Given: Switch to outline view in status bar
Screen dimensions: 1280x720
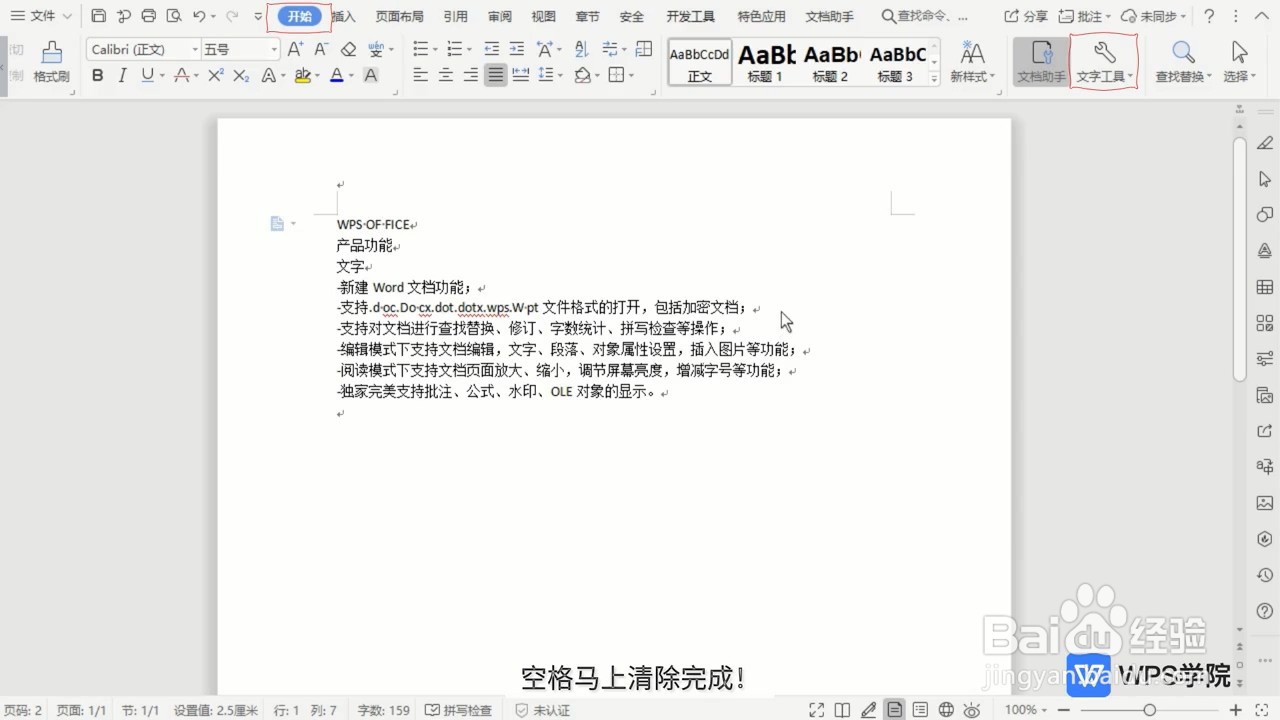Looking at the screenshot, I should (x=920, y=710).
